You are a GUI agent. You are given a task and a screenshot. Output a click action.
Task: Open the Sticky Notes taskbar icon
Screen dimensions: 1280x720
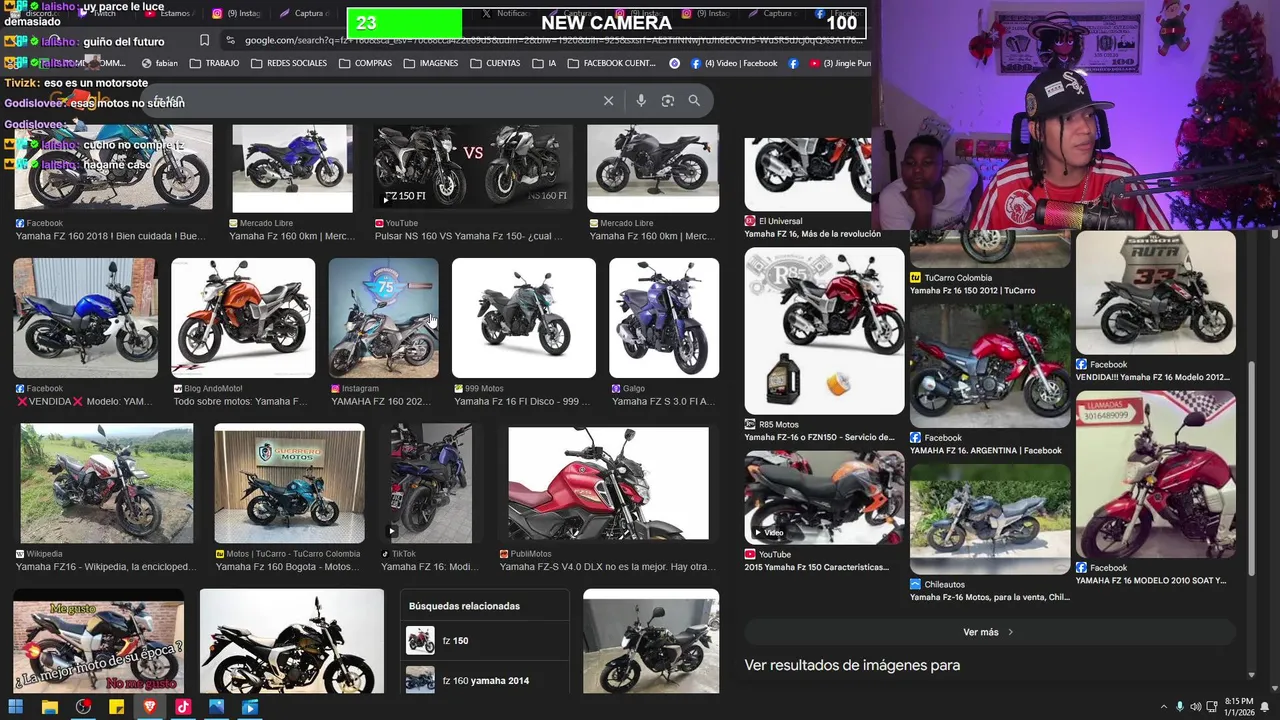(x=116, y=707)
